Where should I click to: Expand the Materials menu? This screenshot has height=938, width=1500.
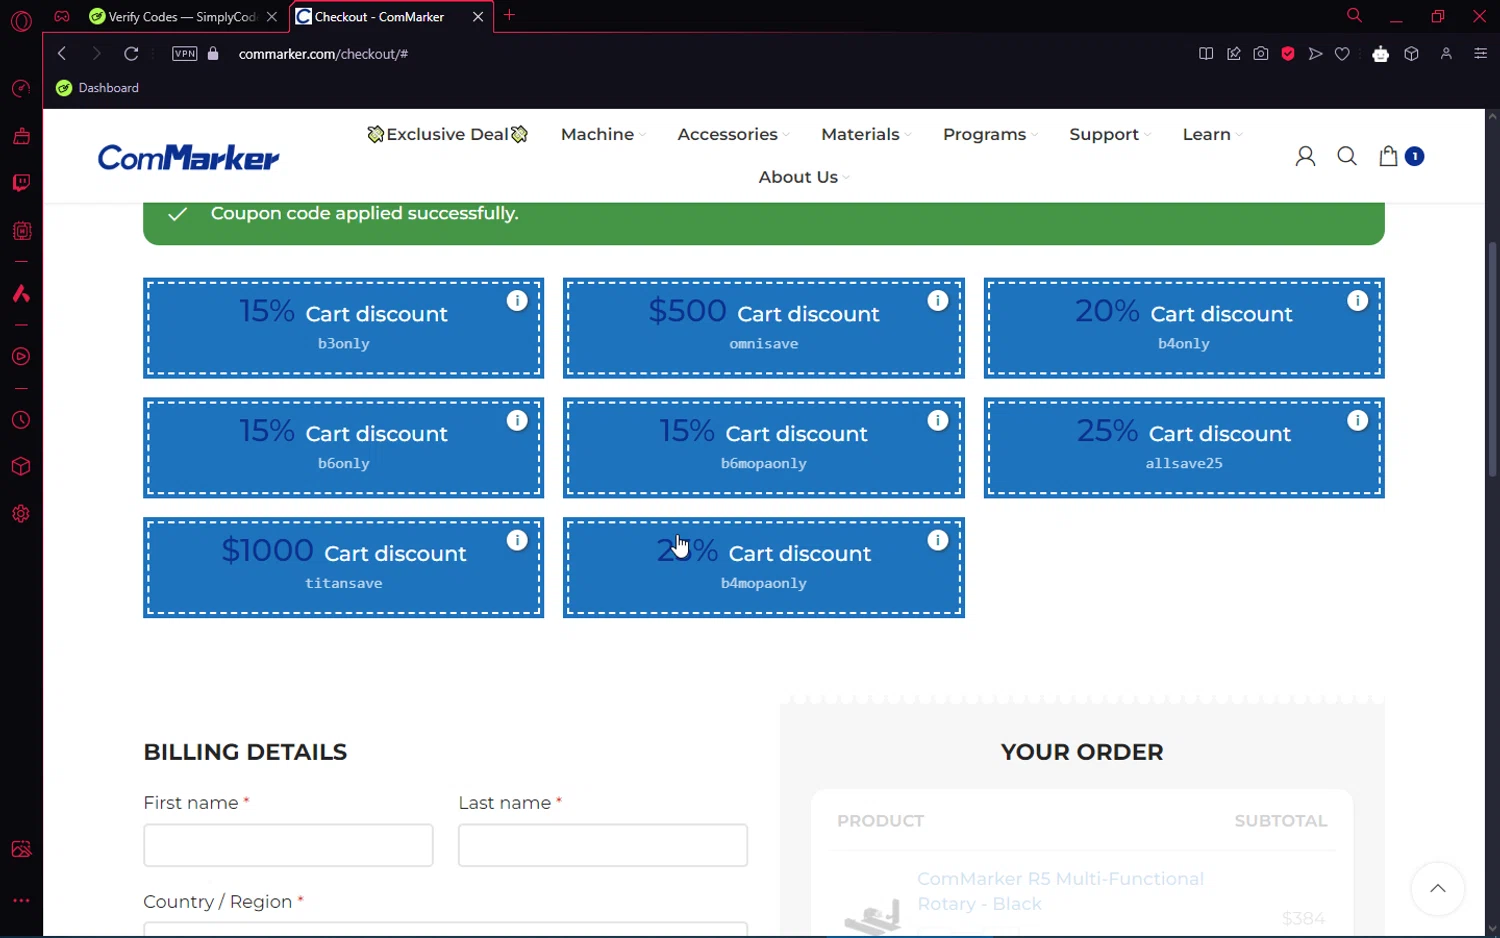pos(866,134)
